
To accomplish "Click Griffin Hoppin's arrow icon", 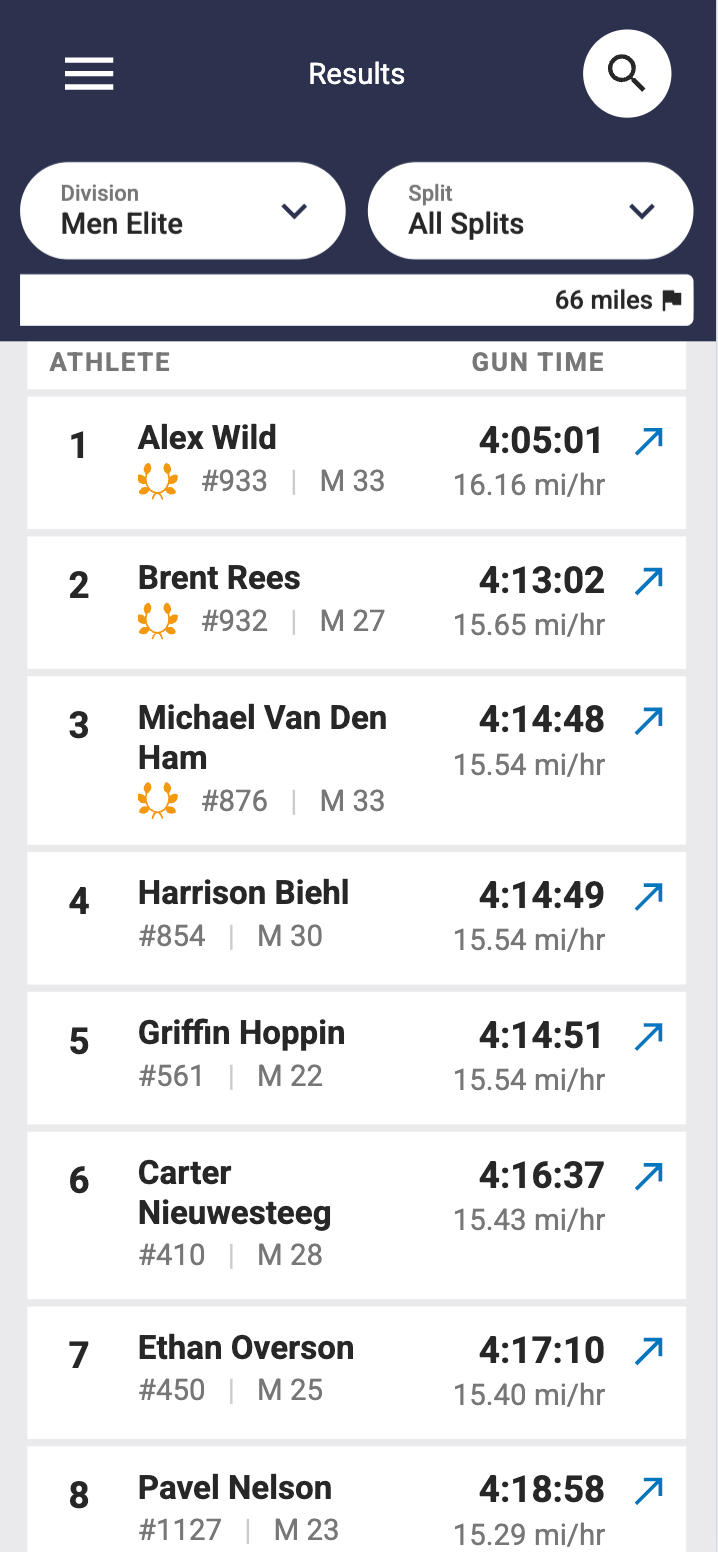I will (x=649, y=1036).
